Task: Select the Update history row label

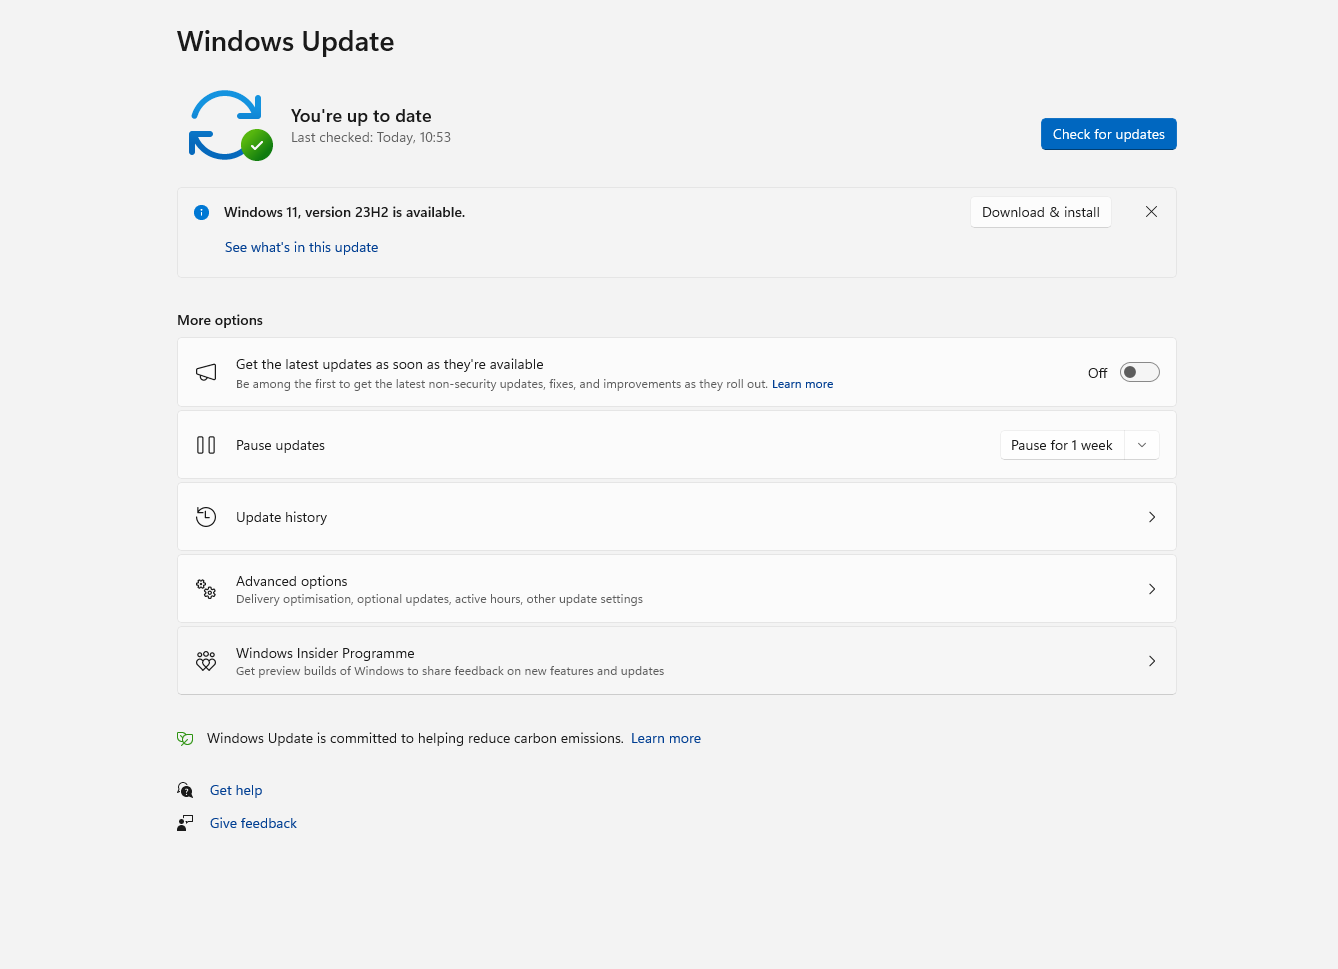Action: coord(281,517)
